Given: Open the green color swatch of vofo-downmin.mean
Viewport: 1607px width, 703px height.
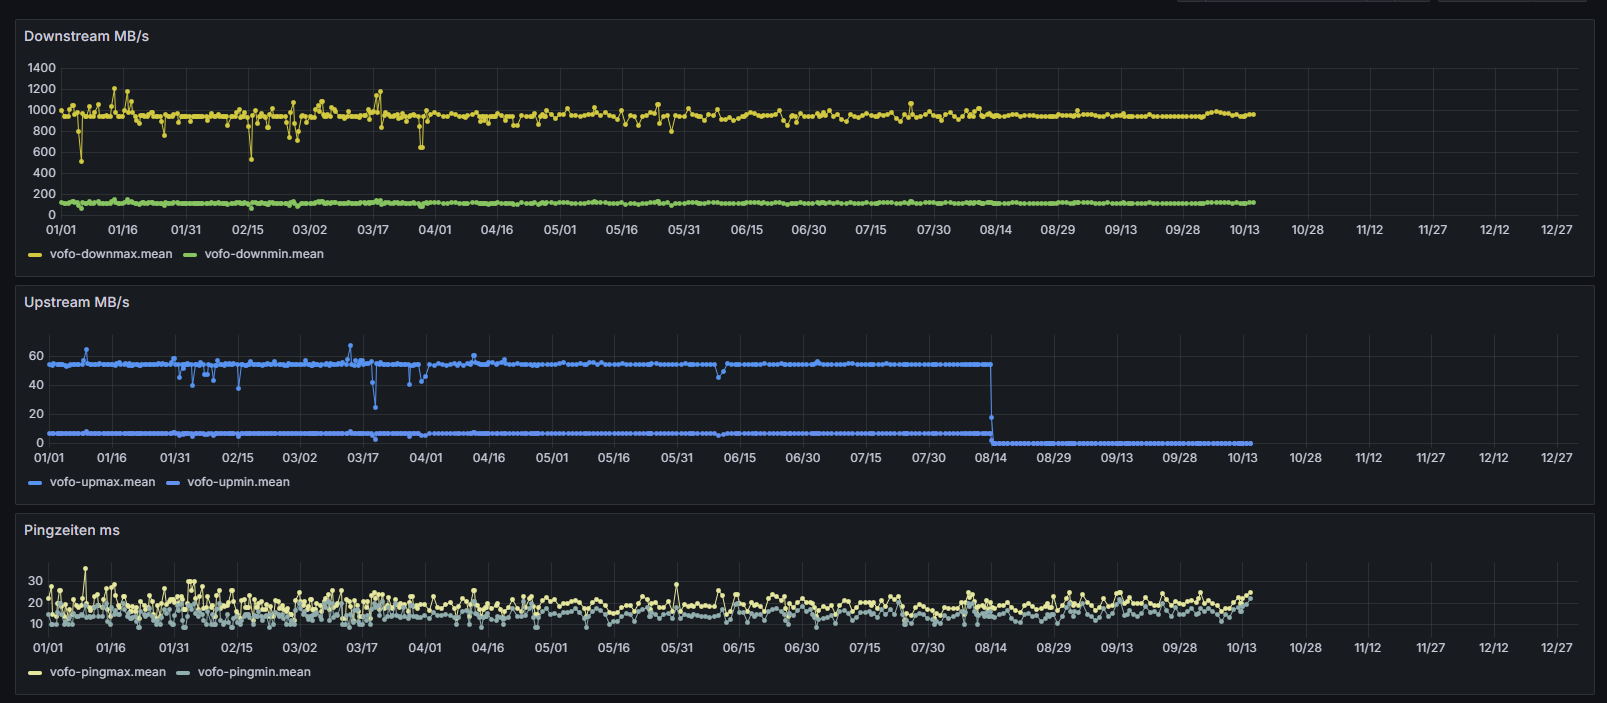Looking at the screenshot, I should click(x=190, y=255).
